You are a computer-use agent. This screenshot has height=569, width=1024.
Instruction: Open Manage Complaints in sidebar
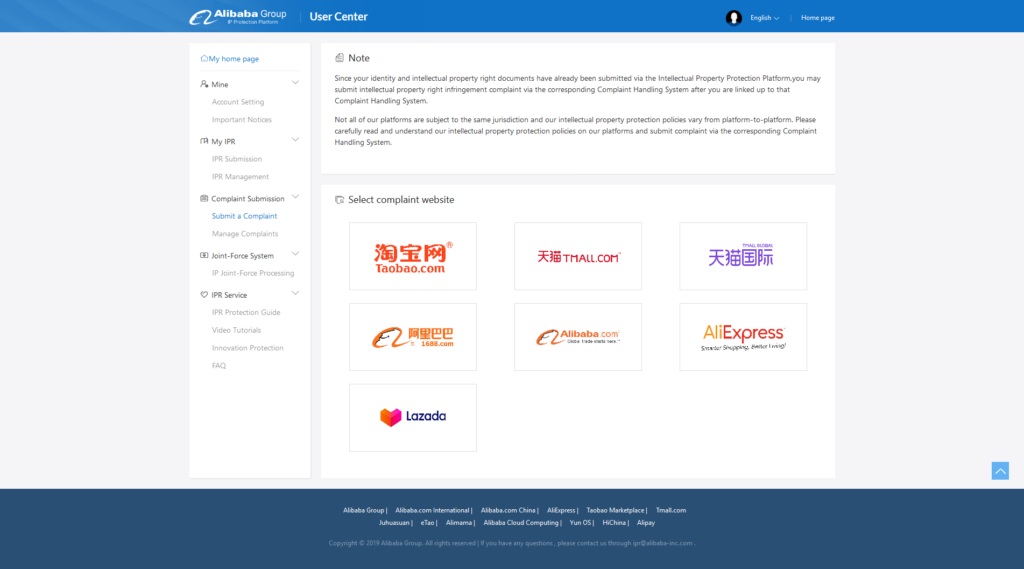coord(245,234)
